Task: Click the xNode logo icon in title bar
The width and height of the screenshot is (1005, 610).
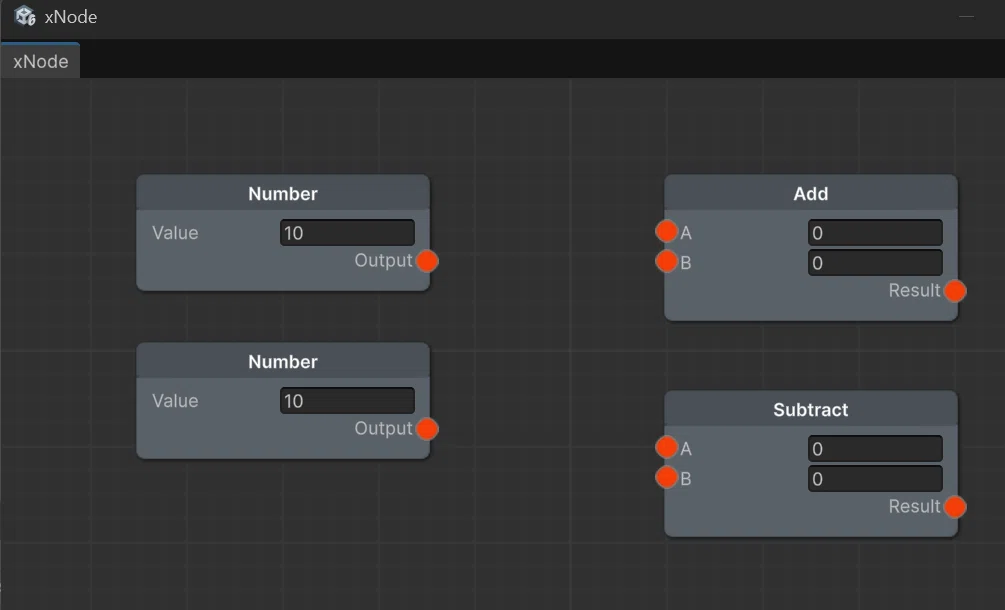Action: [25, 16]
